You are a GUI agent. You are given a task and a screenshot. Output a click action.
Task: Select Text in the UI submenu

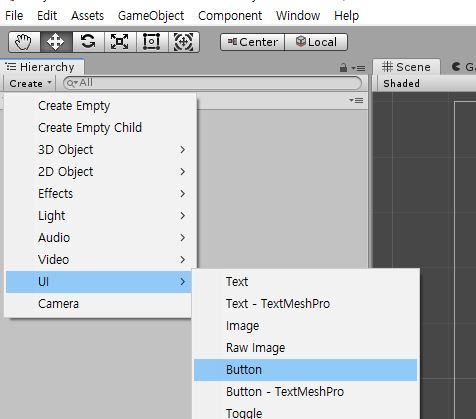pyautogui.click(x=305, y=282)
